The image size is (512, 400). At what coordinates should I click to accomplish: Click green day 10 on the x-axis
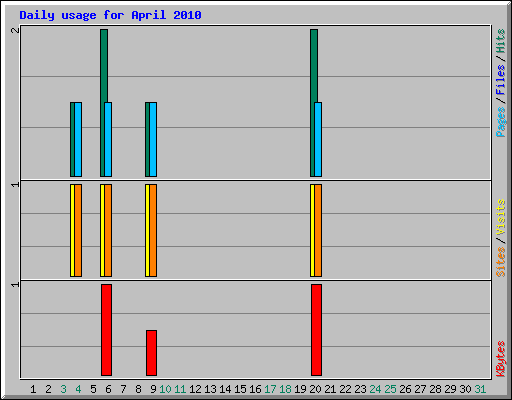[x=165, y=389]
